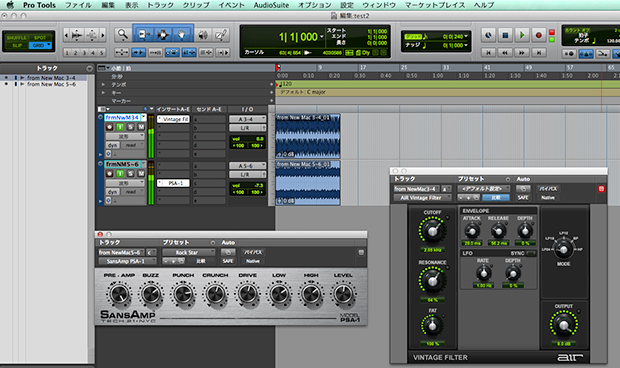Open the トラック menu
This screenshot has height=368, width=620.
160,5
